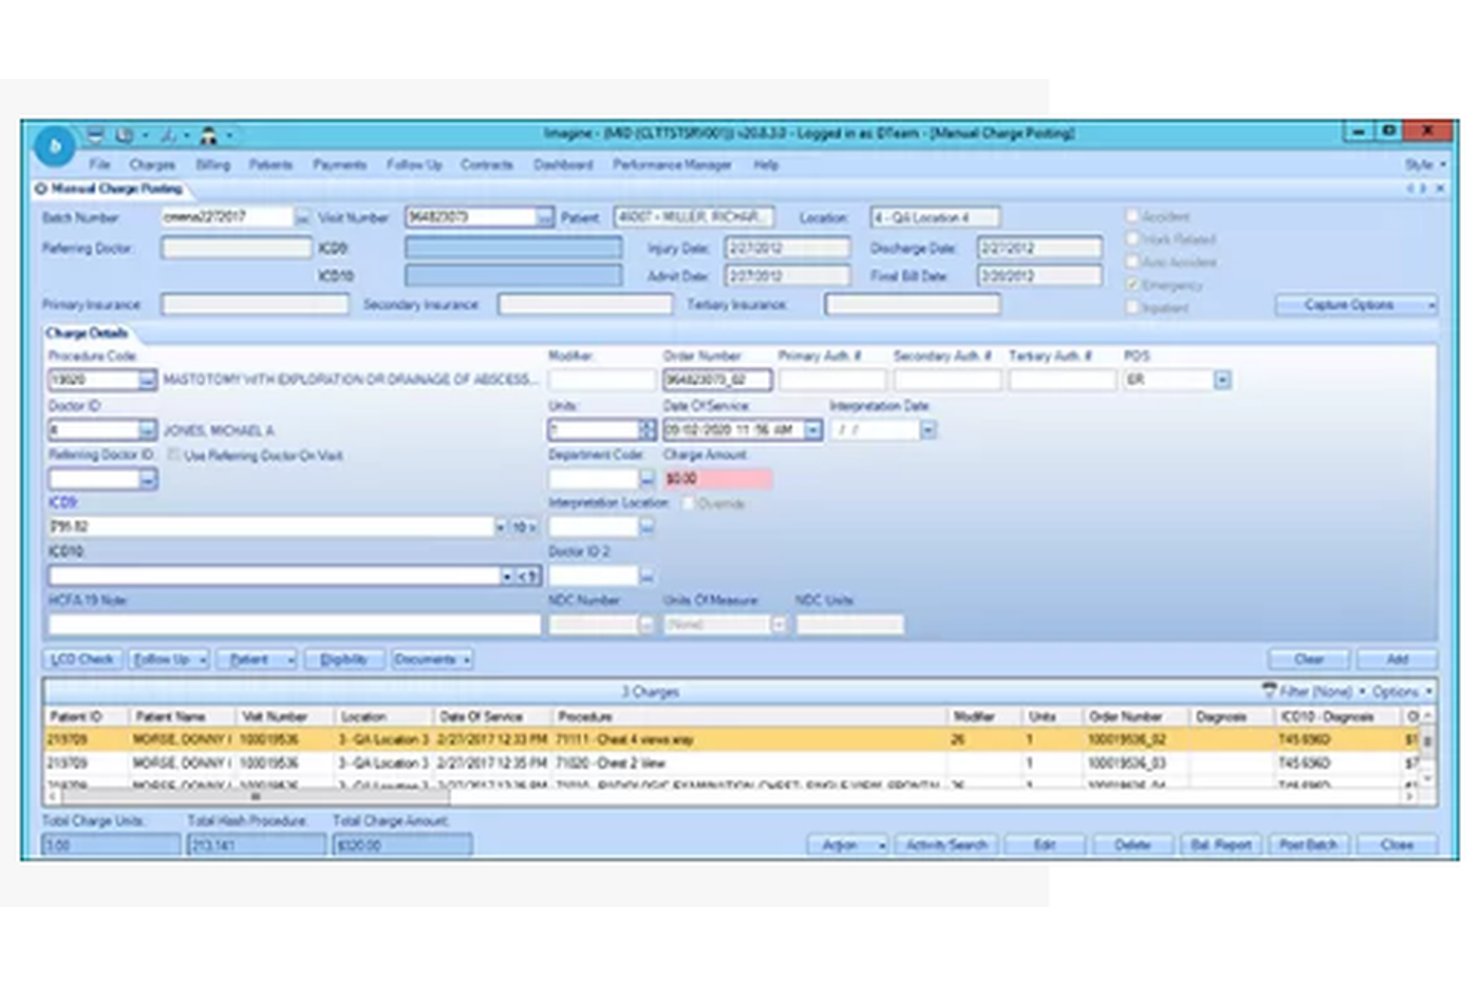Click the close-tab X icon below Style
The width and height of the screenshot is (1480, 987).
point(1440,188)
